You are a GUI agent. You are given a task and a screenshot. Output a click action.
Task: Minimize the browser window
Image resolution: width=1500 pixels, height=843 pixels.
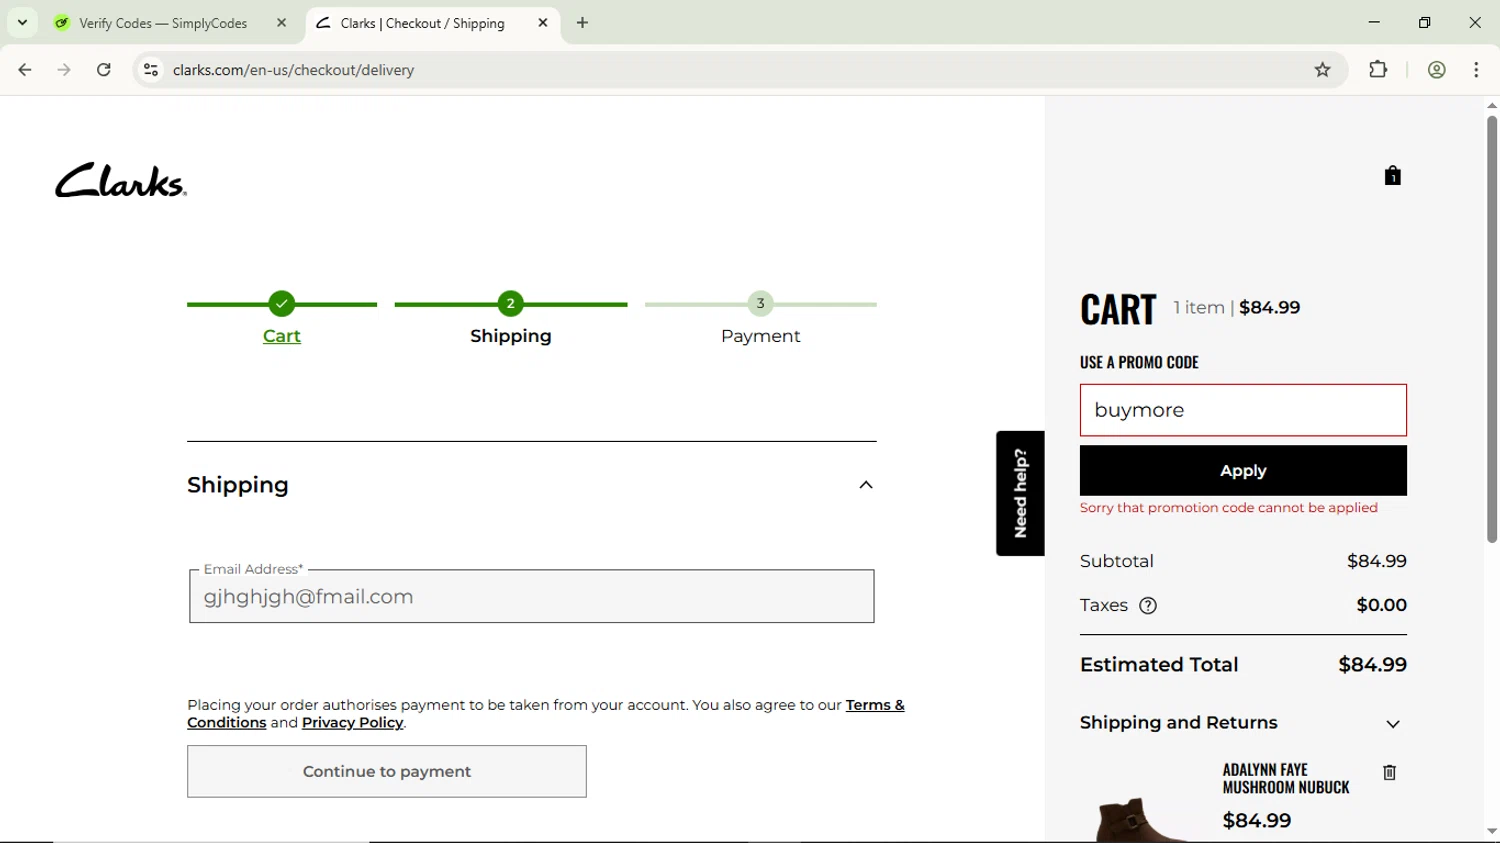pyautogui.click(x=1374, y=22)
